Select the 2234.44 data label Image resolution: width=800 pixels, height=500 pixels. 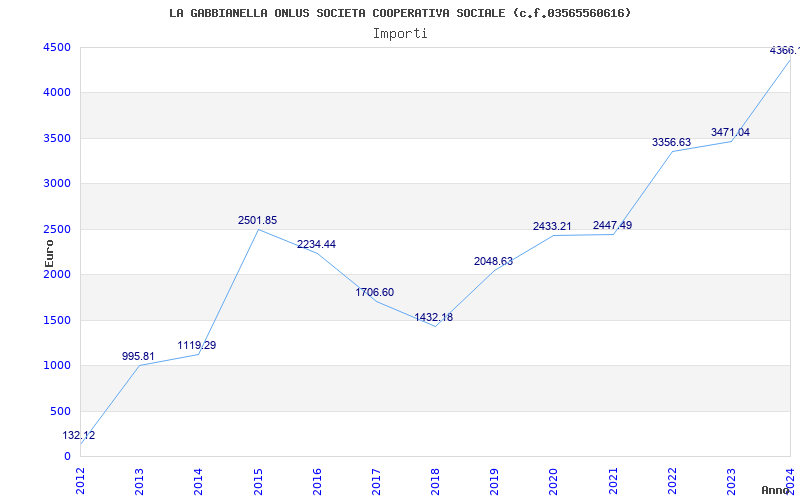point(316,244)
